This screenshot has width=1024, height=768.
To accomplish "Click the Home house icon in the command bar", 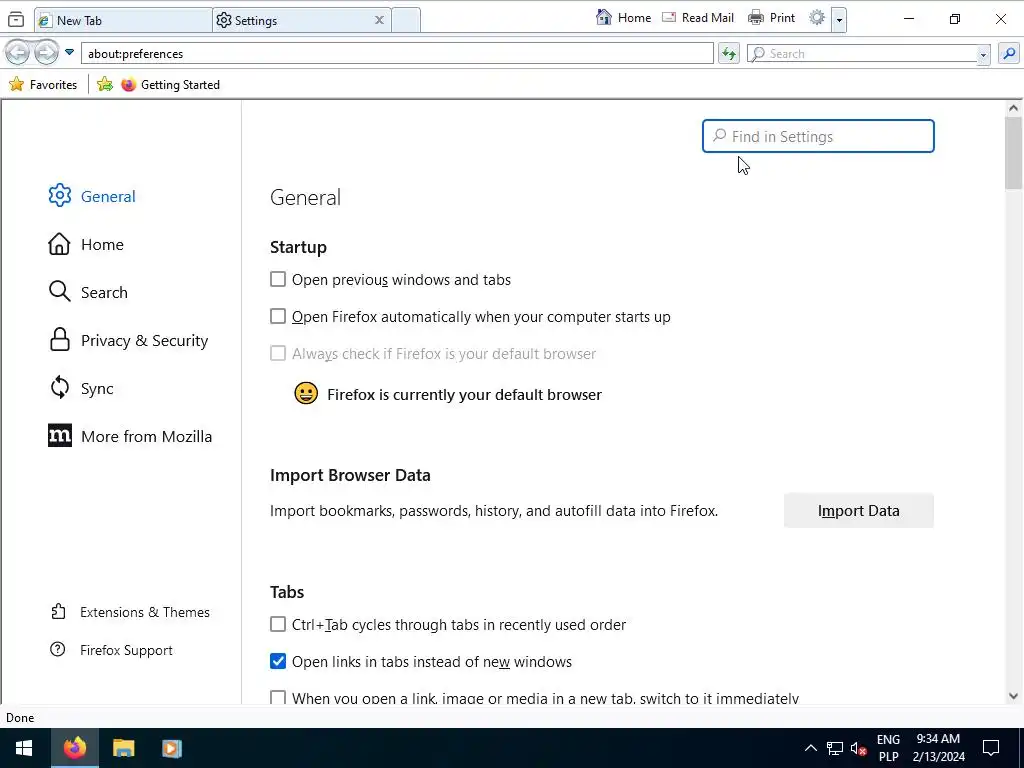I will (x=604, y=18).
